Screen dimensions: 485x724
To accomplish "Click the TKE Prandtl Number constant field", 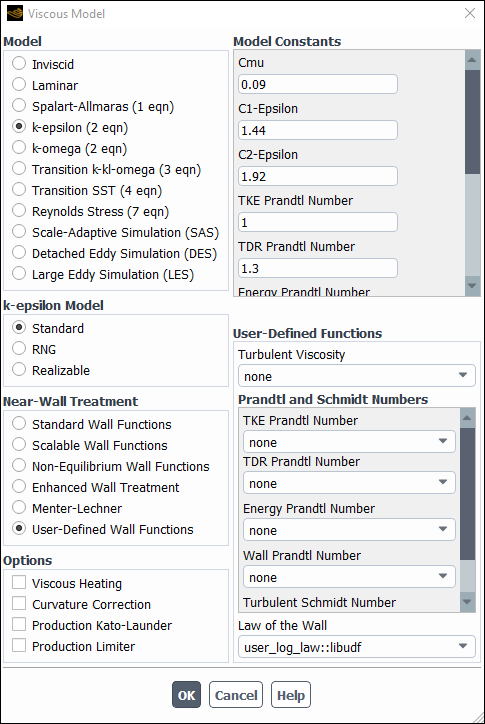I will 318,223.
